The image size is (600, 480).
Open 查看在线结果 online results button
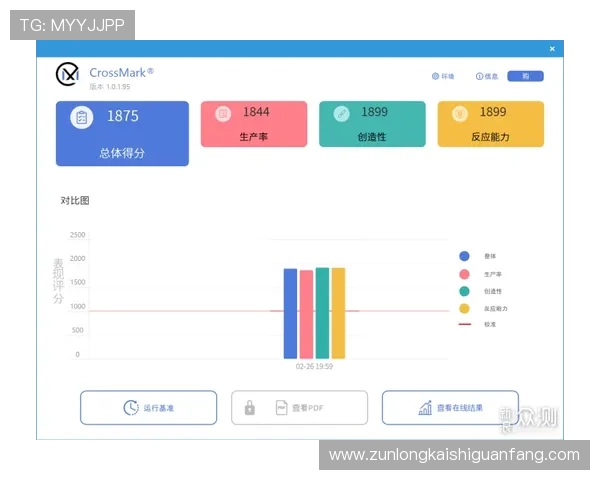click(x=450, y=408)
